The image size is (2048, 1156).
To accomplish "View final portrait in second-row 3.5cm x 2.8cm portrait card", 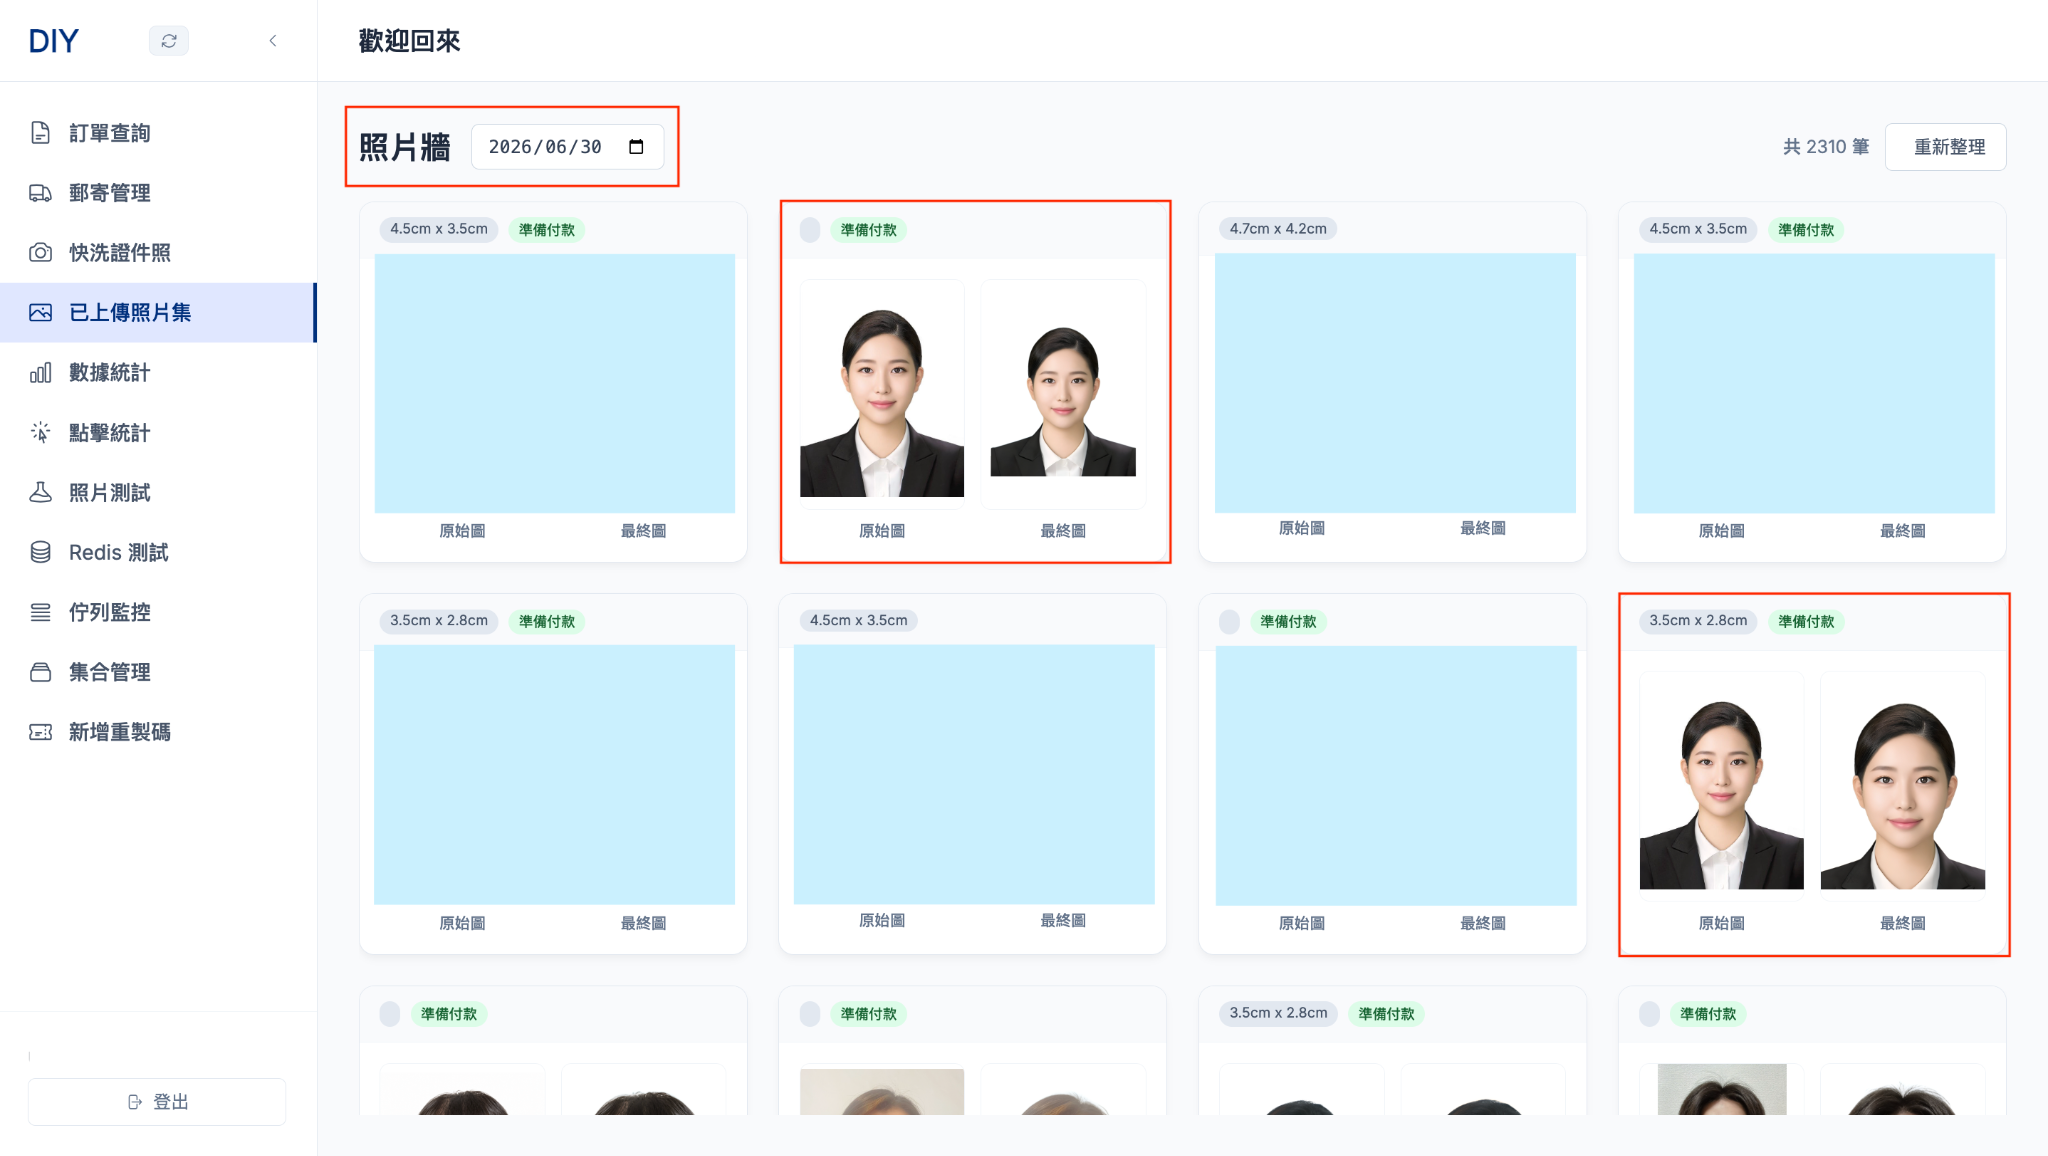I will click(x=1903, y=786).
